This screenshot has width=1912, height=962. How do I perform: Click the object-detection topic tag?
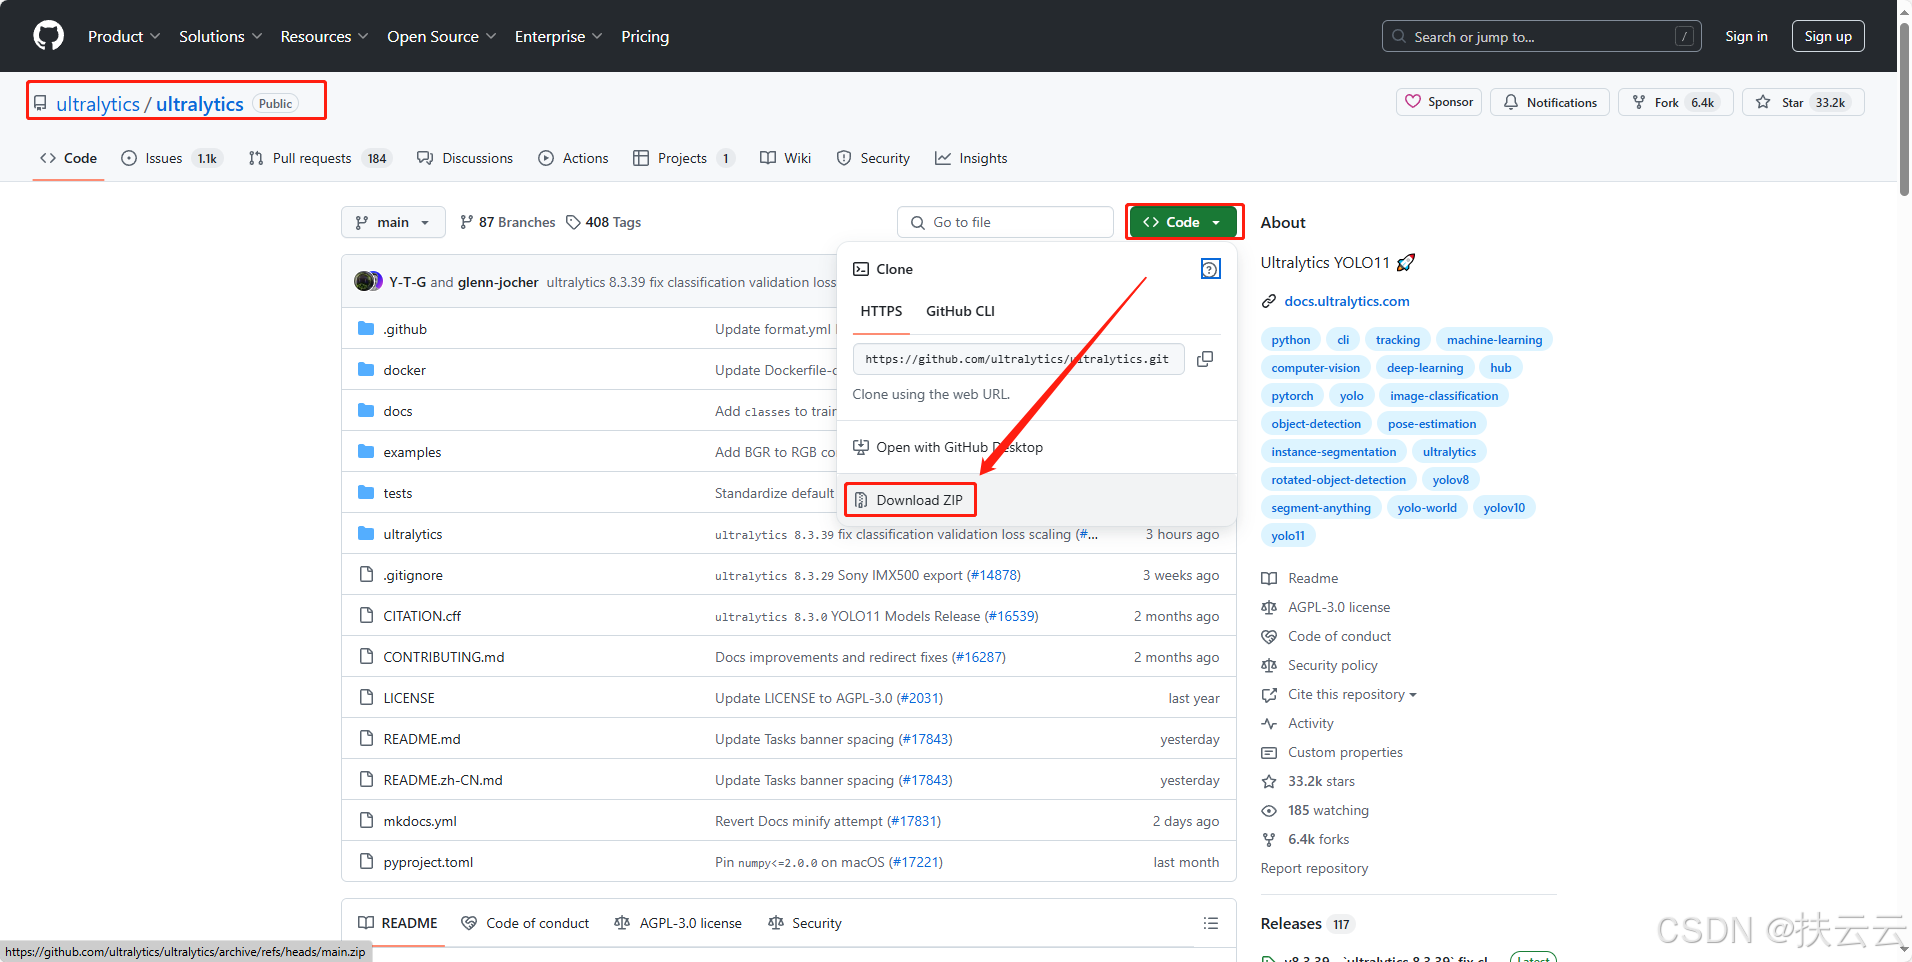coord(1316,424)
